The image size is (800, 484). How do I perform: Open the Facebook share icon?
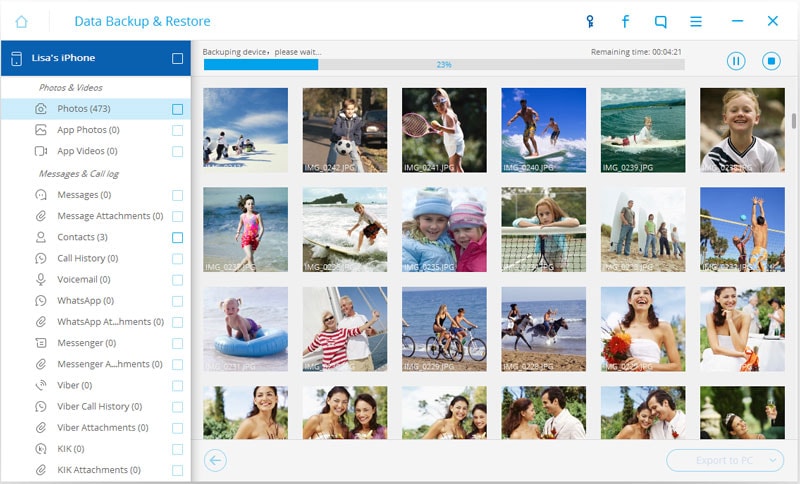pyautogui.click(x=625, y=21)
